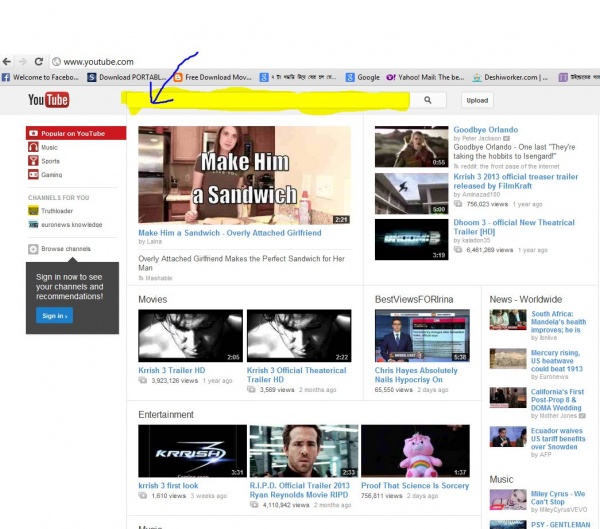
Task: Open Proof That Science Is Sorcery link
Action: 415,485
